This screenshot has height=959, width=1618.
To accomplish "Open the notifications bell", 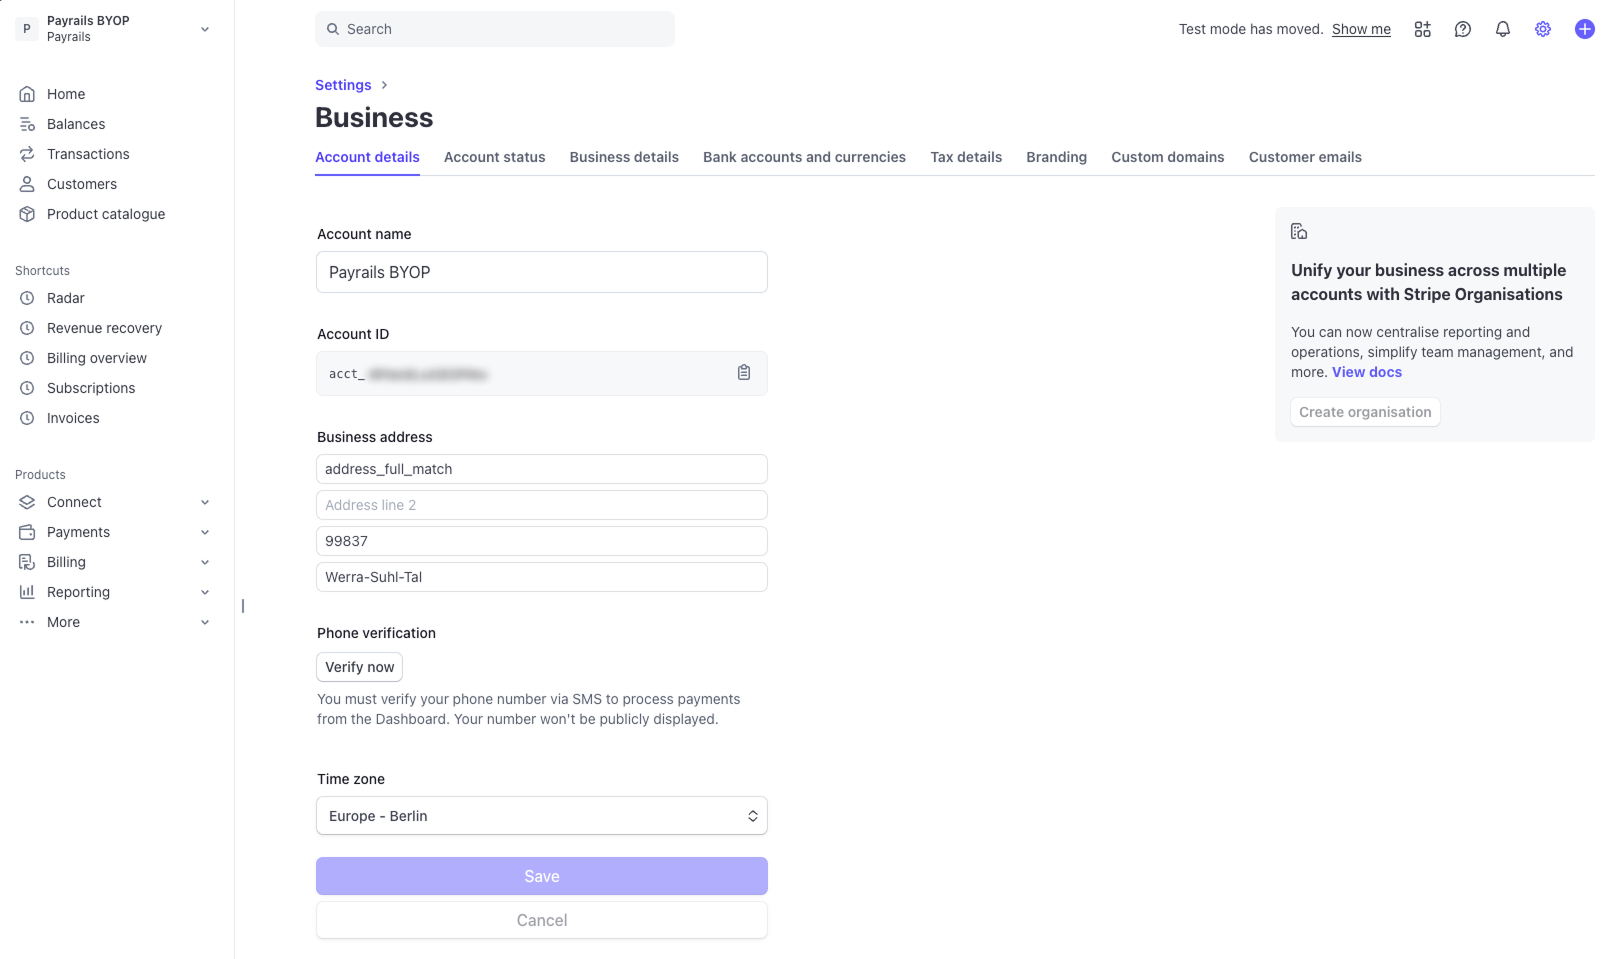I will pyautogui.click(x=1502, y=29).
